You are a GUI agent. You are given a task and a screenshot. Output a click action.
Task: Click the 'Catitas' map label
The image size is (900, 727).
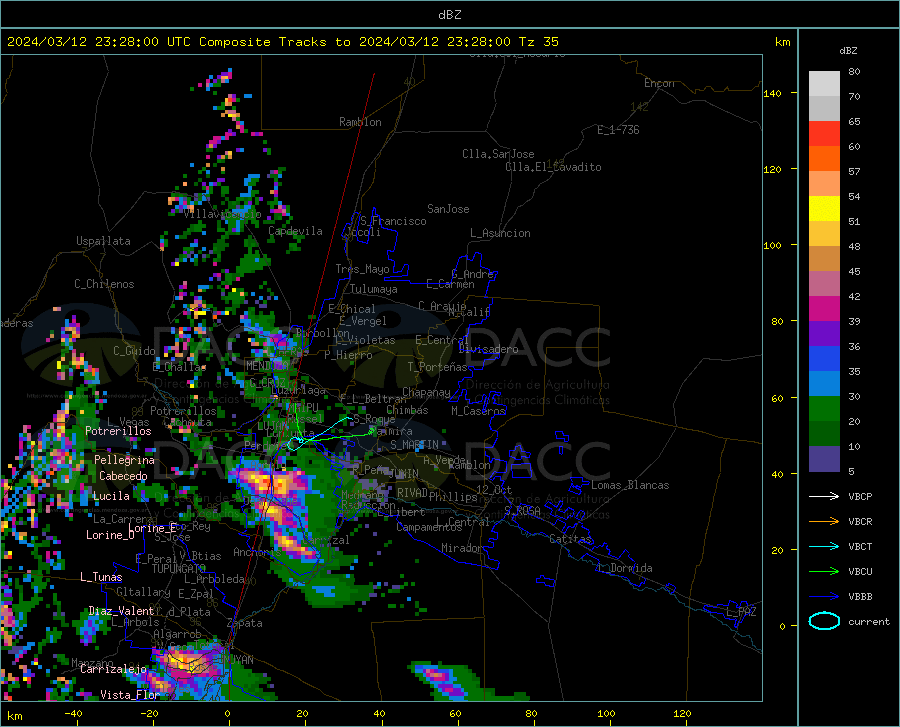pyautogui.click(x=570, y=539)
